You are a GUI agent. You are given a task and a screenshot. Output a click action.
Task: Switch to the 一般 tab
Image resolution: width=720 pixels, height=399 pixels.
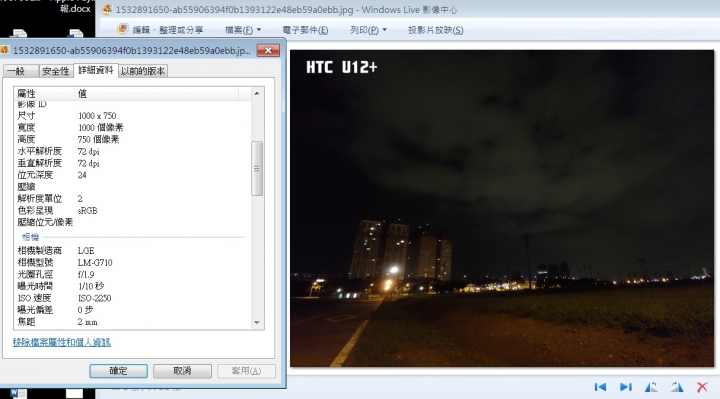21,71
